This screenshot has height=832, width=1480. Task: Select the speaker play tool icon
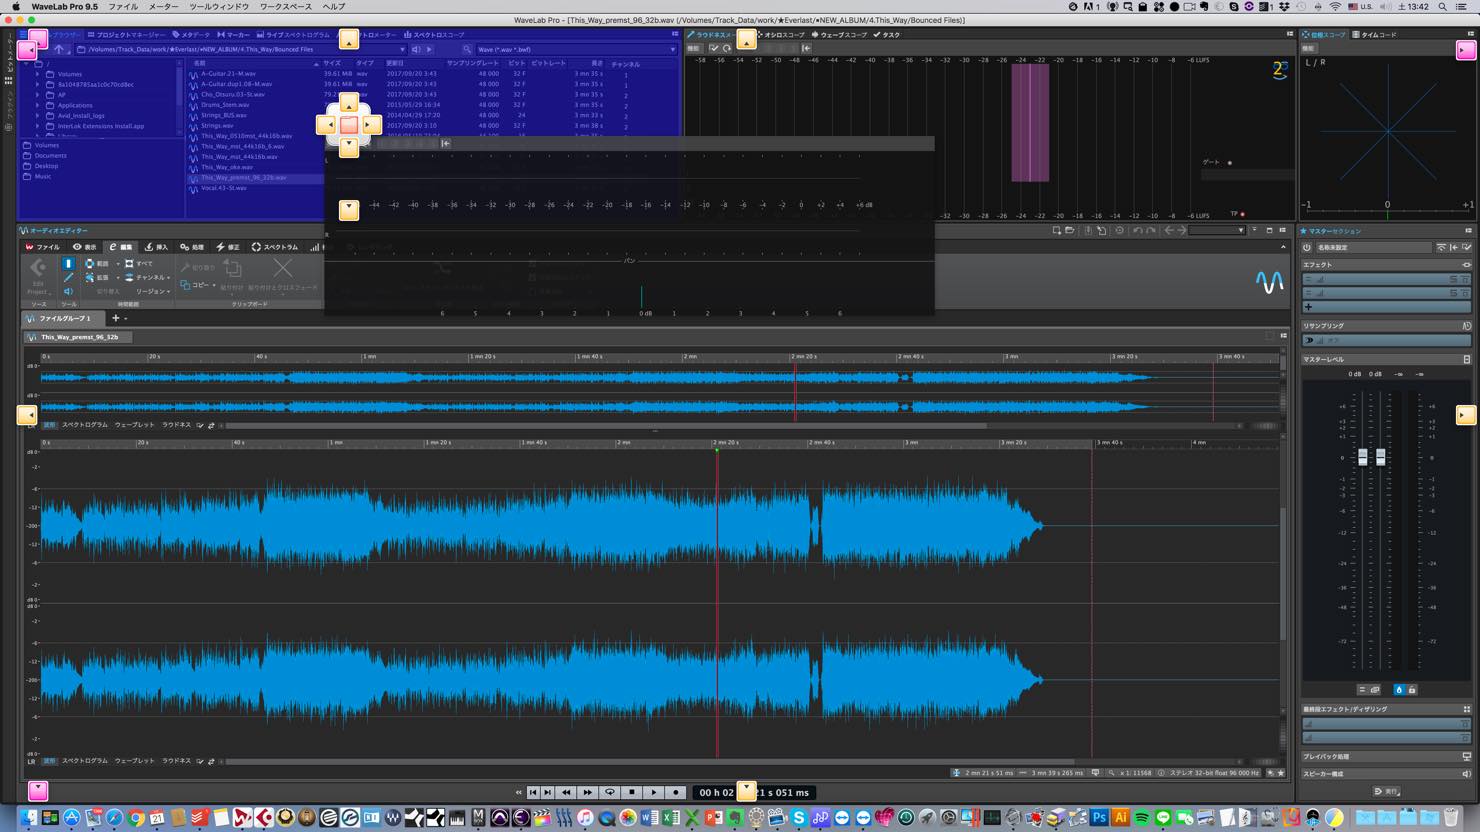(68, 292)
